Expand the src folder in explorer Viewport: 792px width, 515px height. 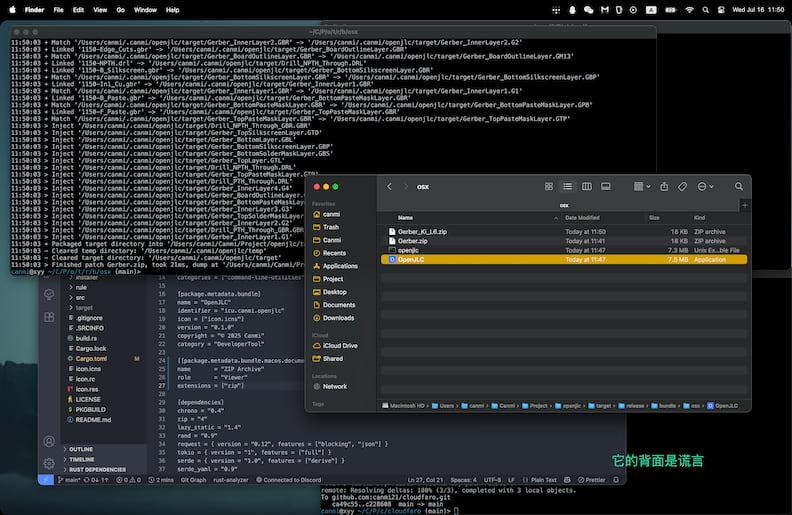click(x=81, y=297)
